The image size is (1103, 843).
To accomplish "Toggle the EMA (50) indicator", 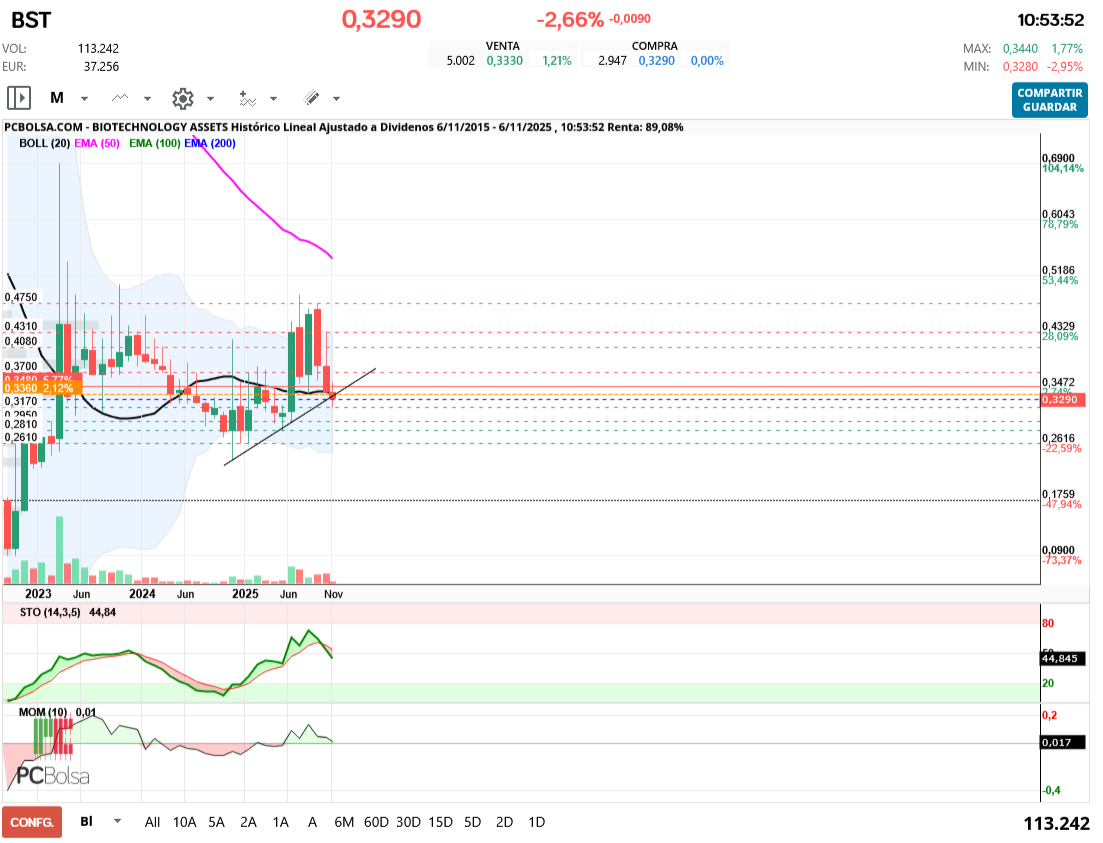I will coord(97,143).
